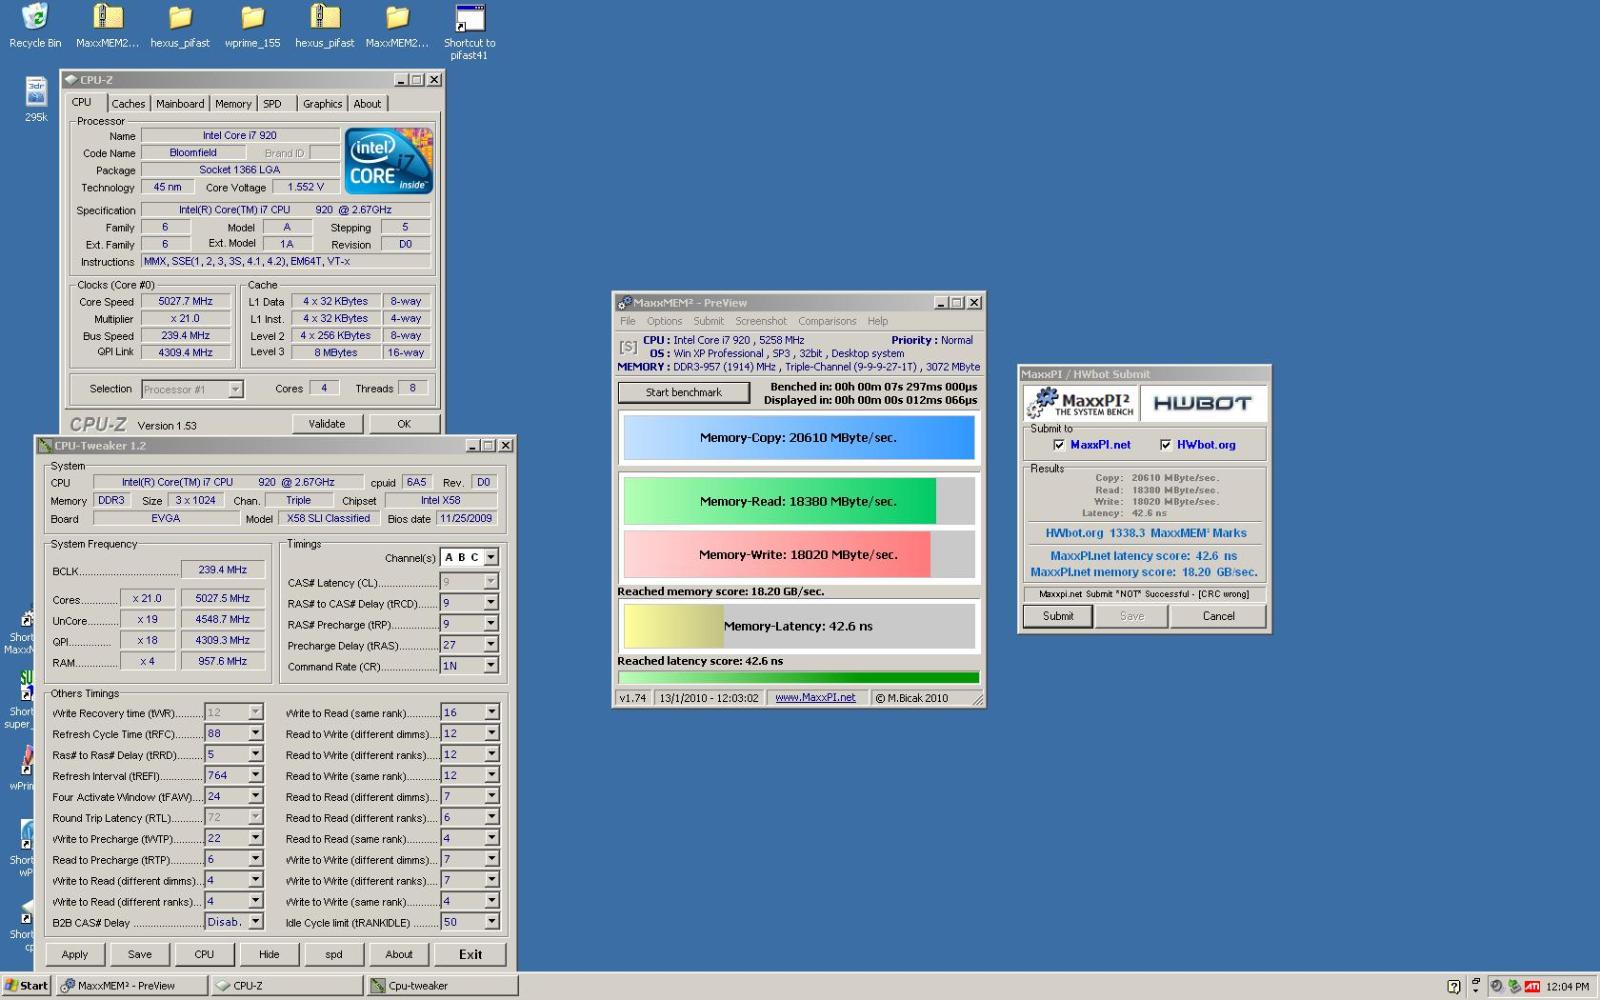Click the Start benchmark button

pos(684,393)
